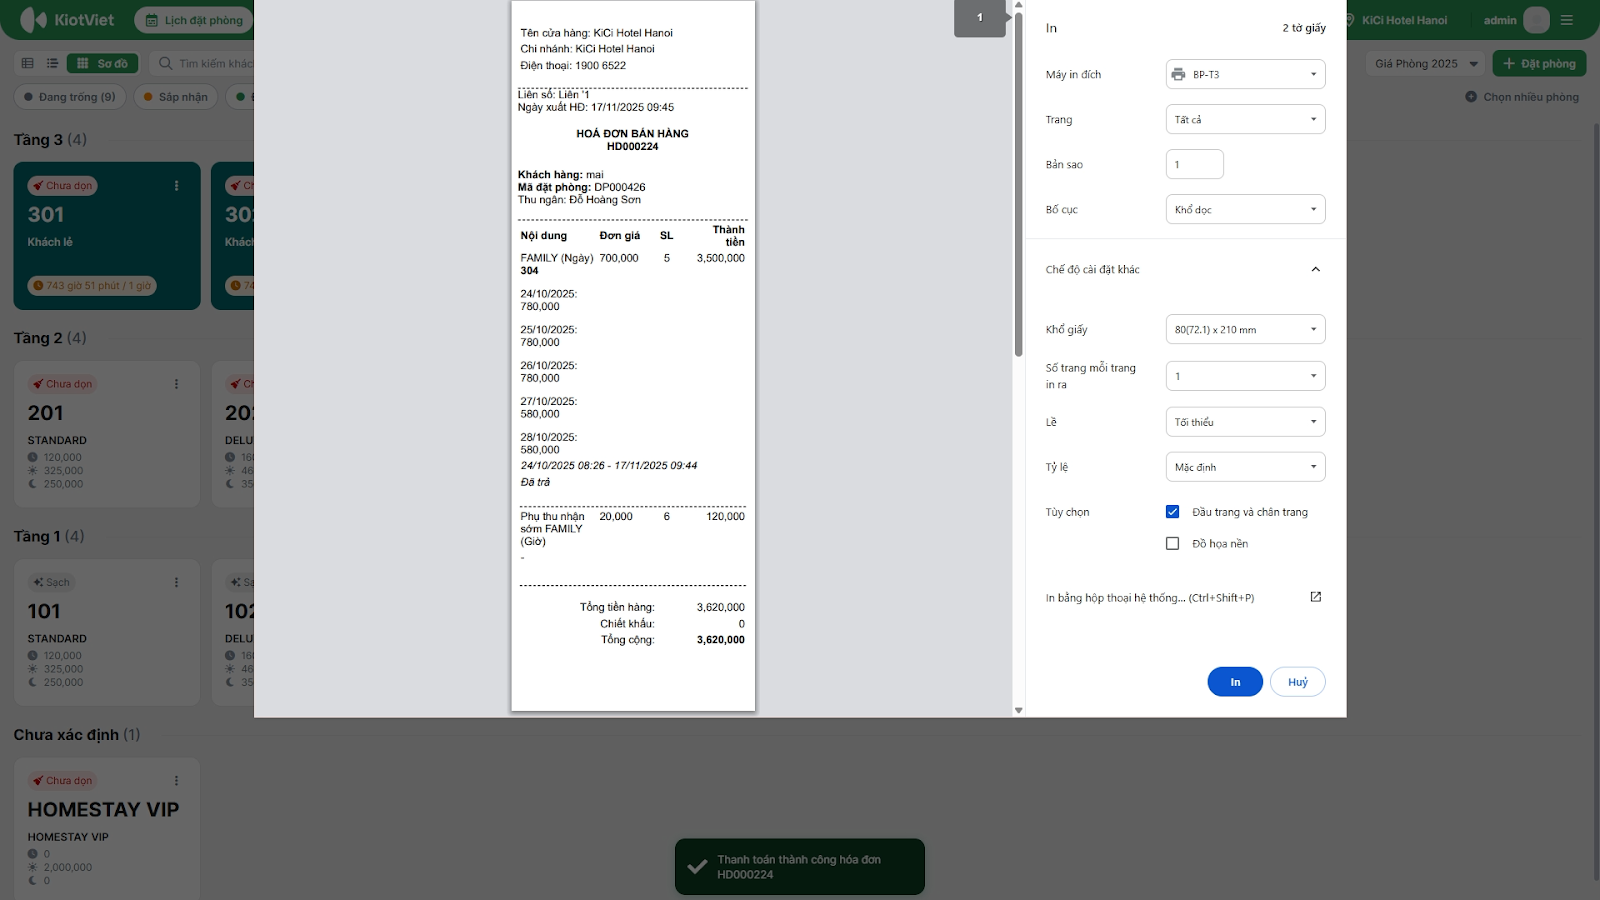Click the Đặt phòng button

(x=1540, y=63)
